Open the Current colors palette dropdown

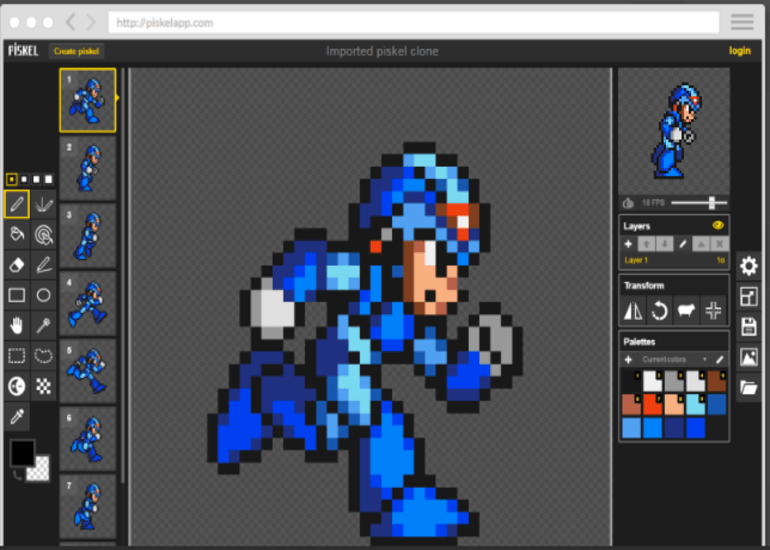[x=674, y=359]
